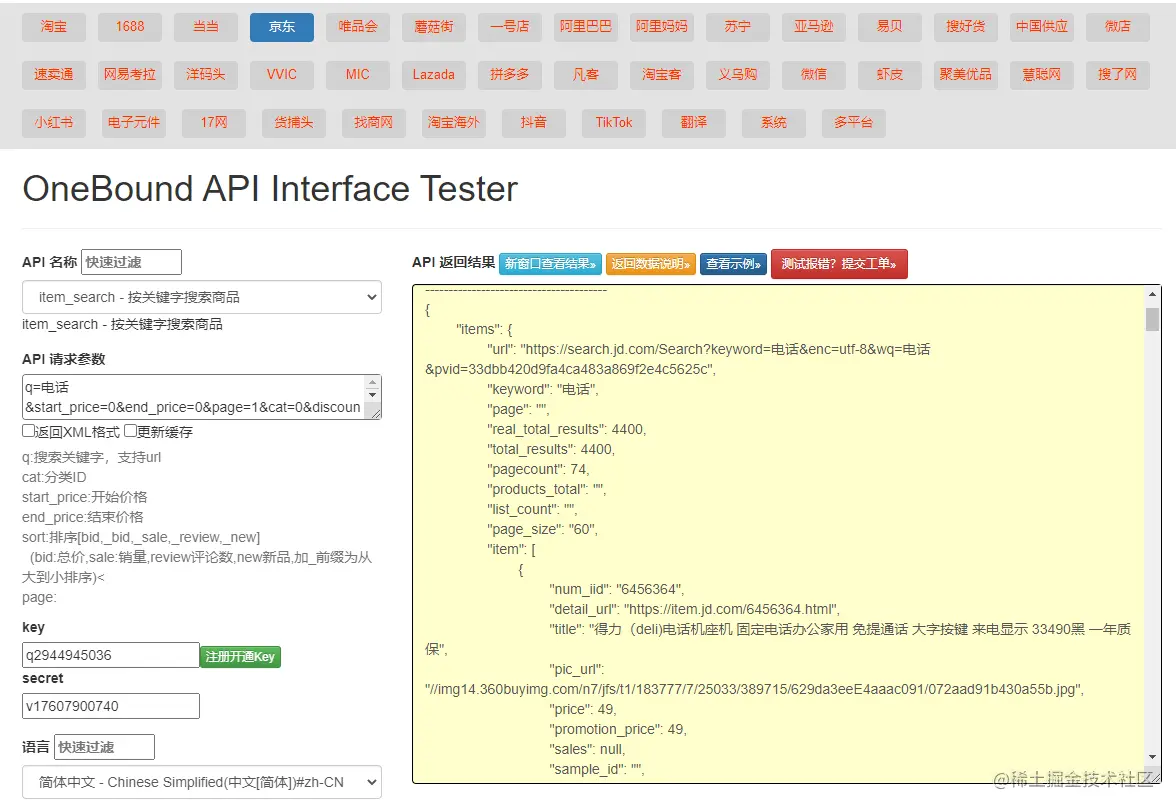Click into the secret input field

(110, 706)
